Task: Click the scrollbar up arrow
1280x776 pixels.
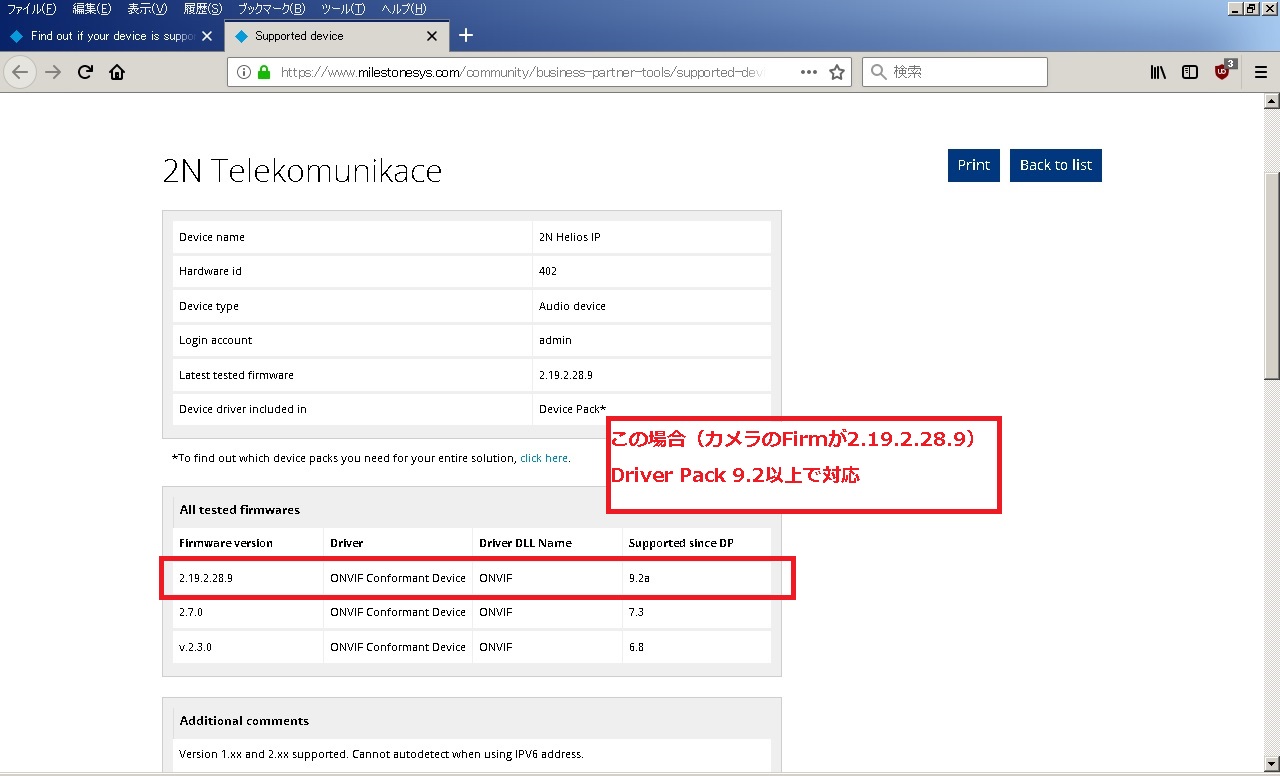Action: (x=1272, y=101)
